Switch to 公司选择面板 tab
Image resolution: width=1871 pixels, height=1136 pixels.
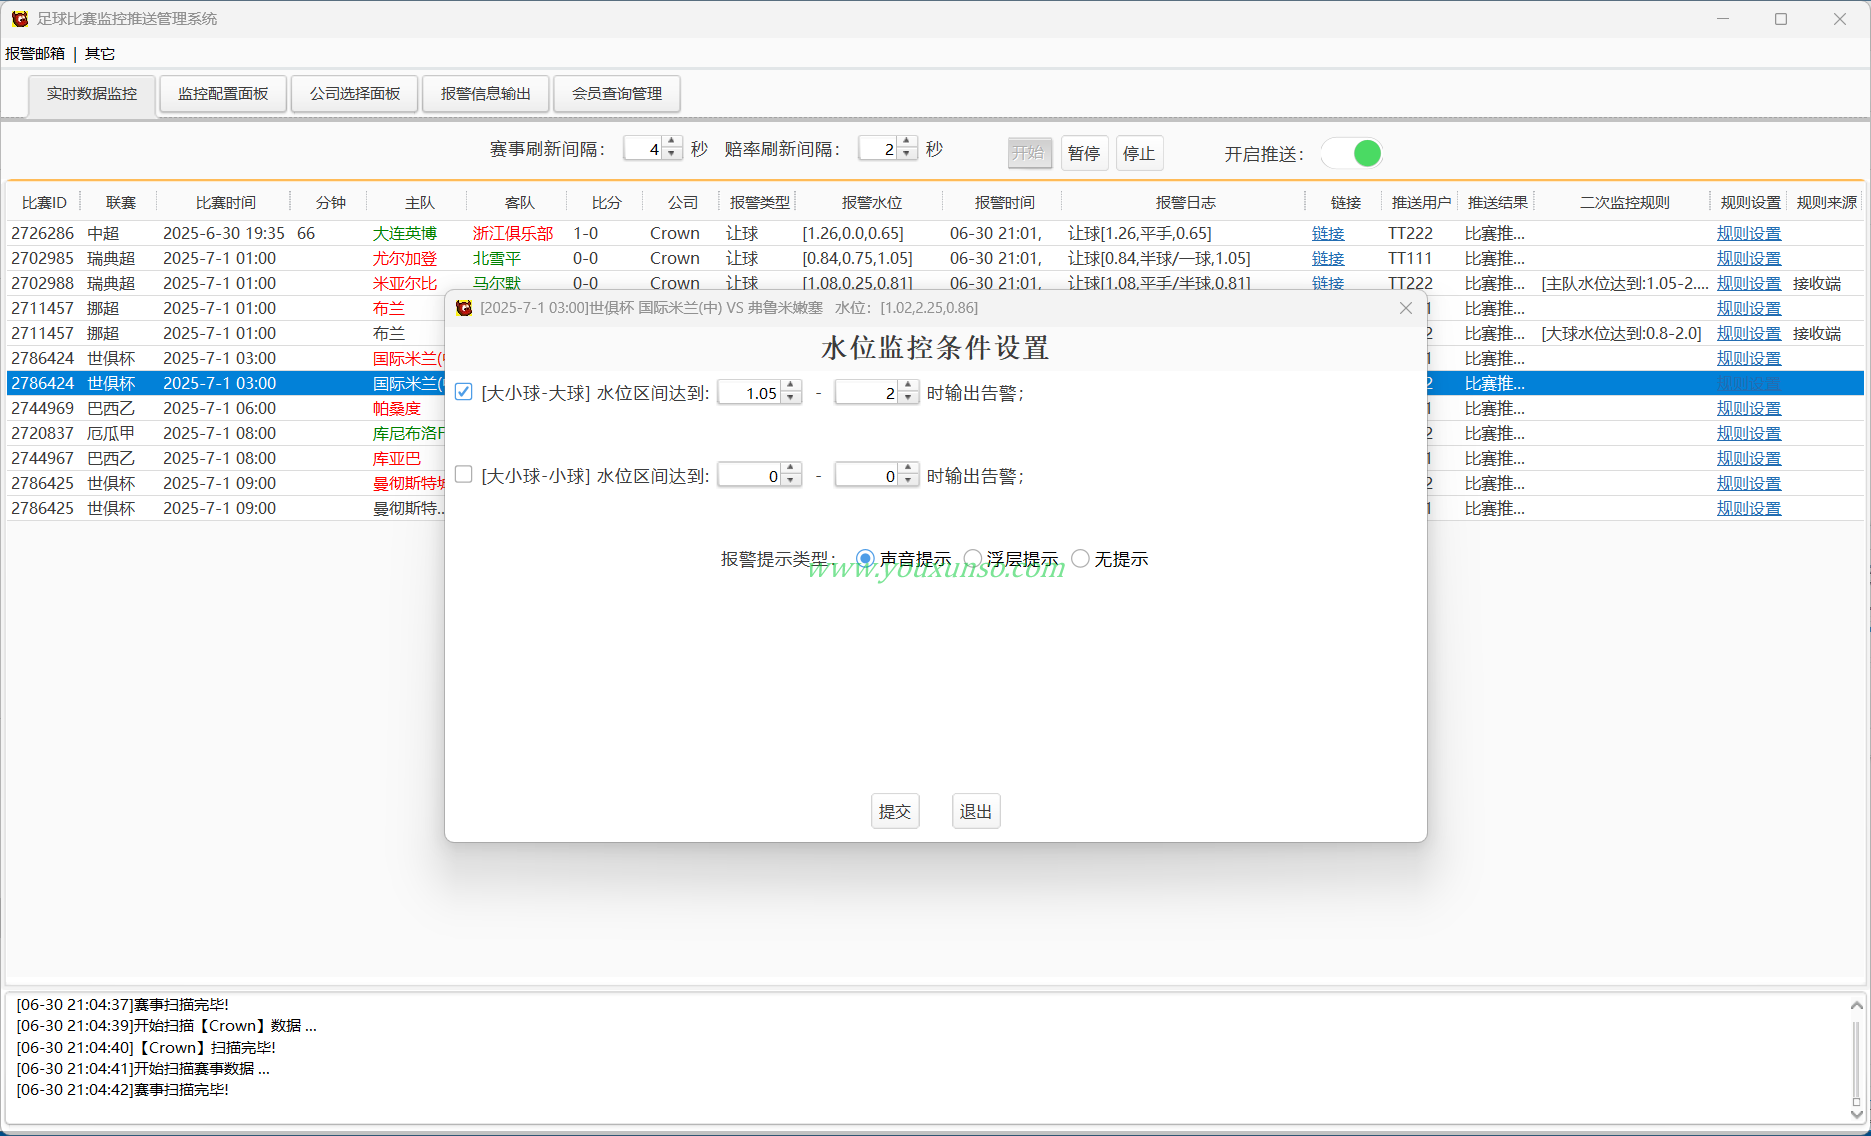pos(355,94)
